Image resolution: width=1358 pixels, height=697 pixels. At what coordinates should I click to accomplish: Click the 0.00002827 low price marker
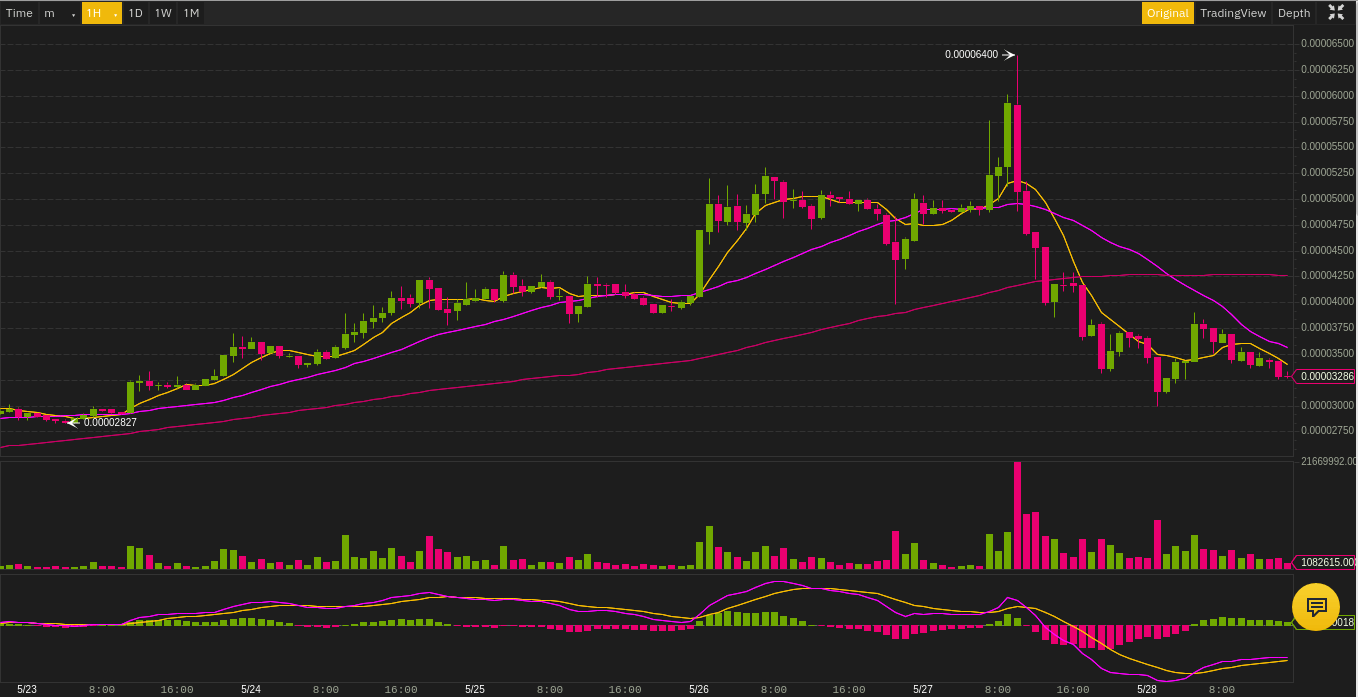point(110,422)
